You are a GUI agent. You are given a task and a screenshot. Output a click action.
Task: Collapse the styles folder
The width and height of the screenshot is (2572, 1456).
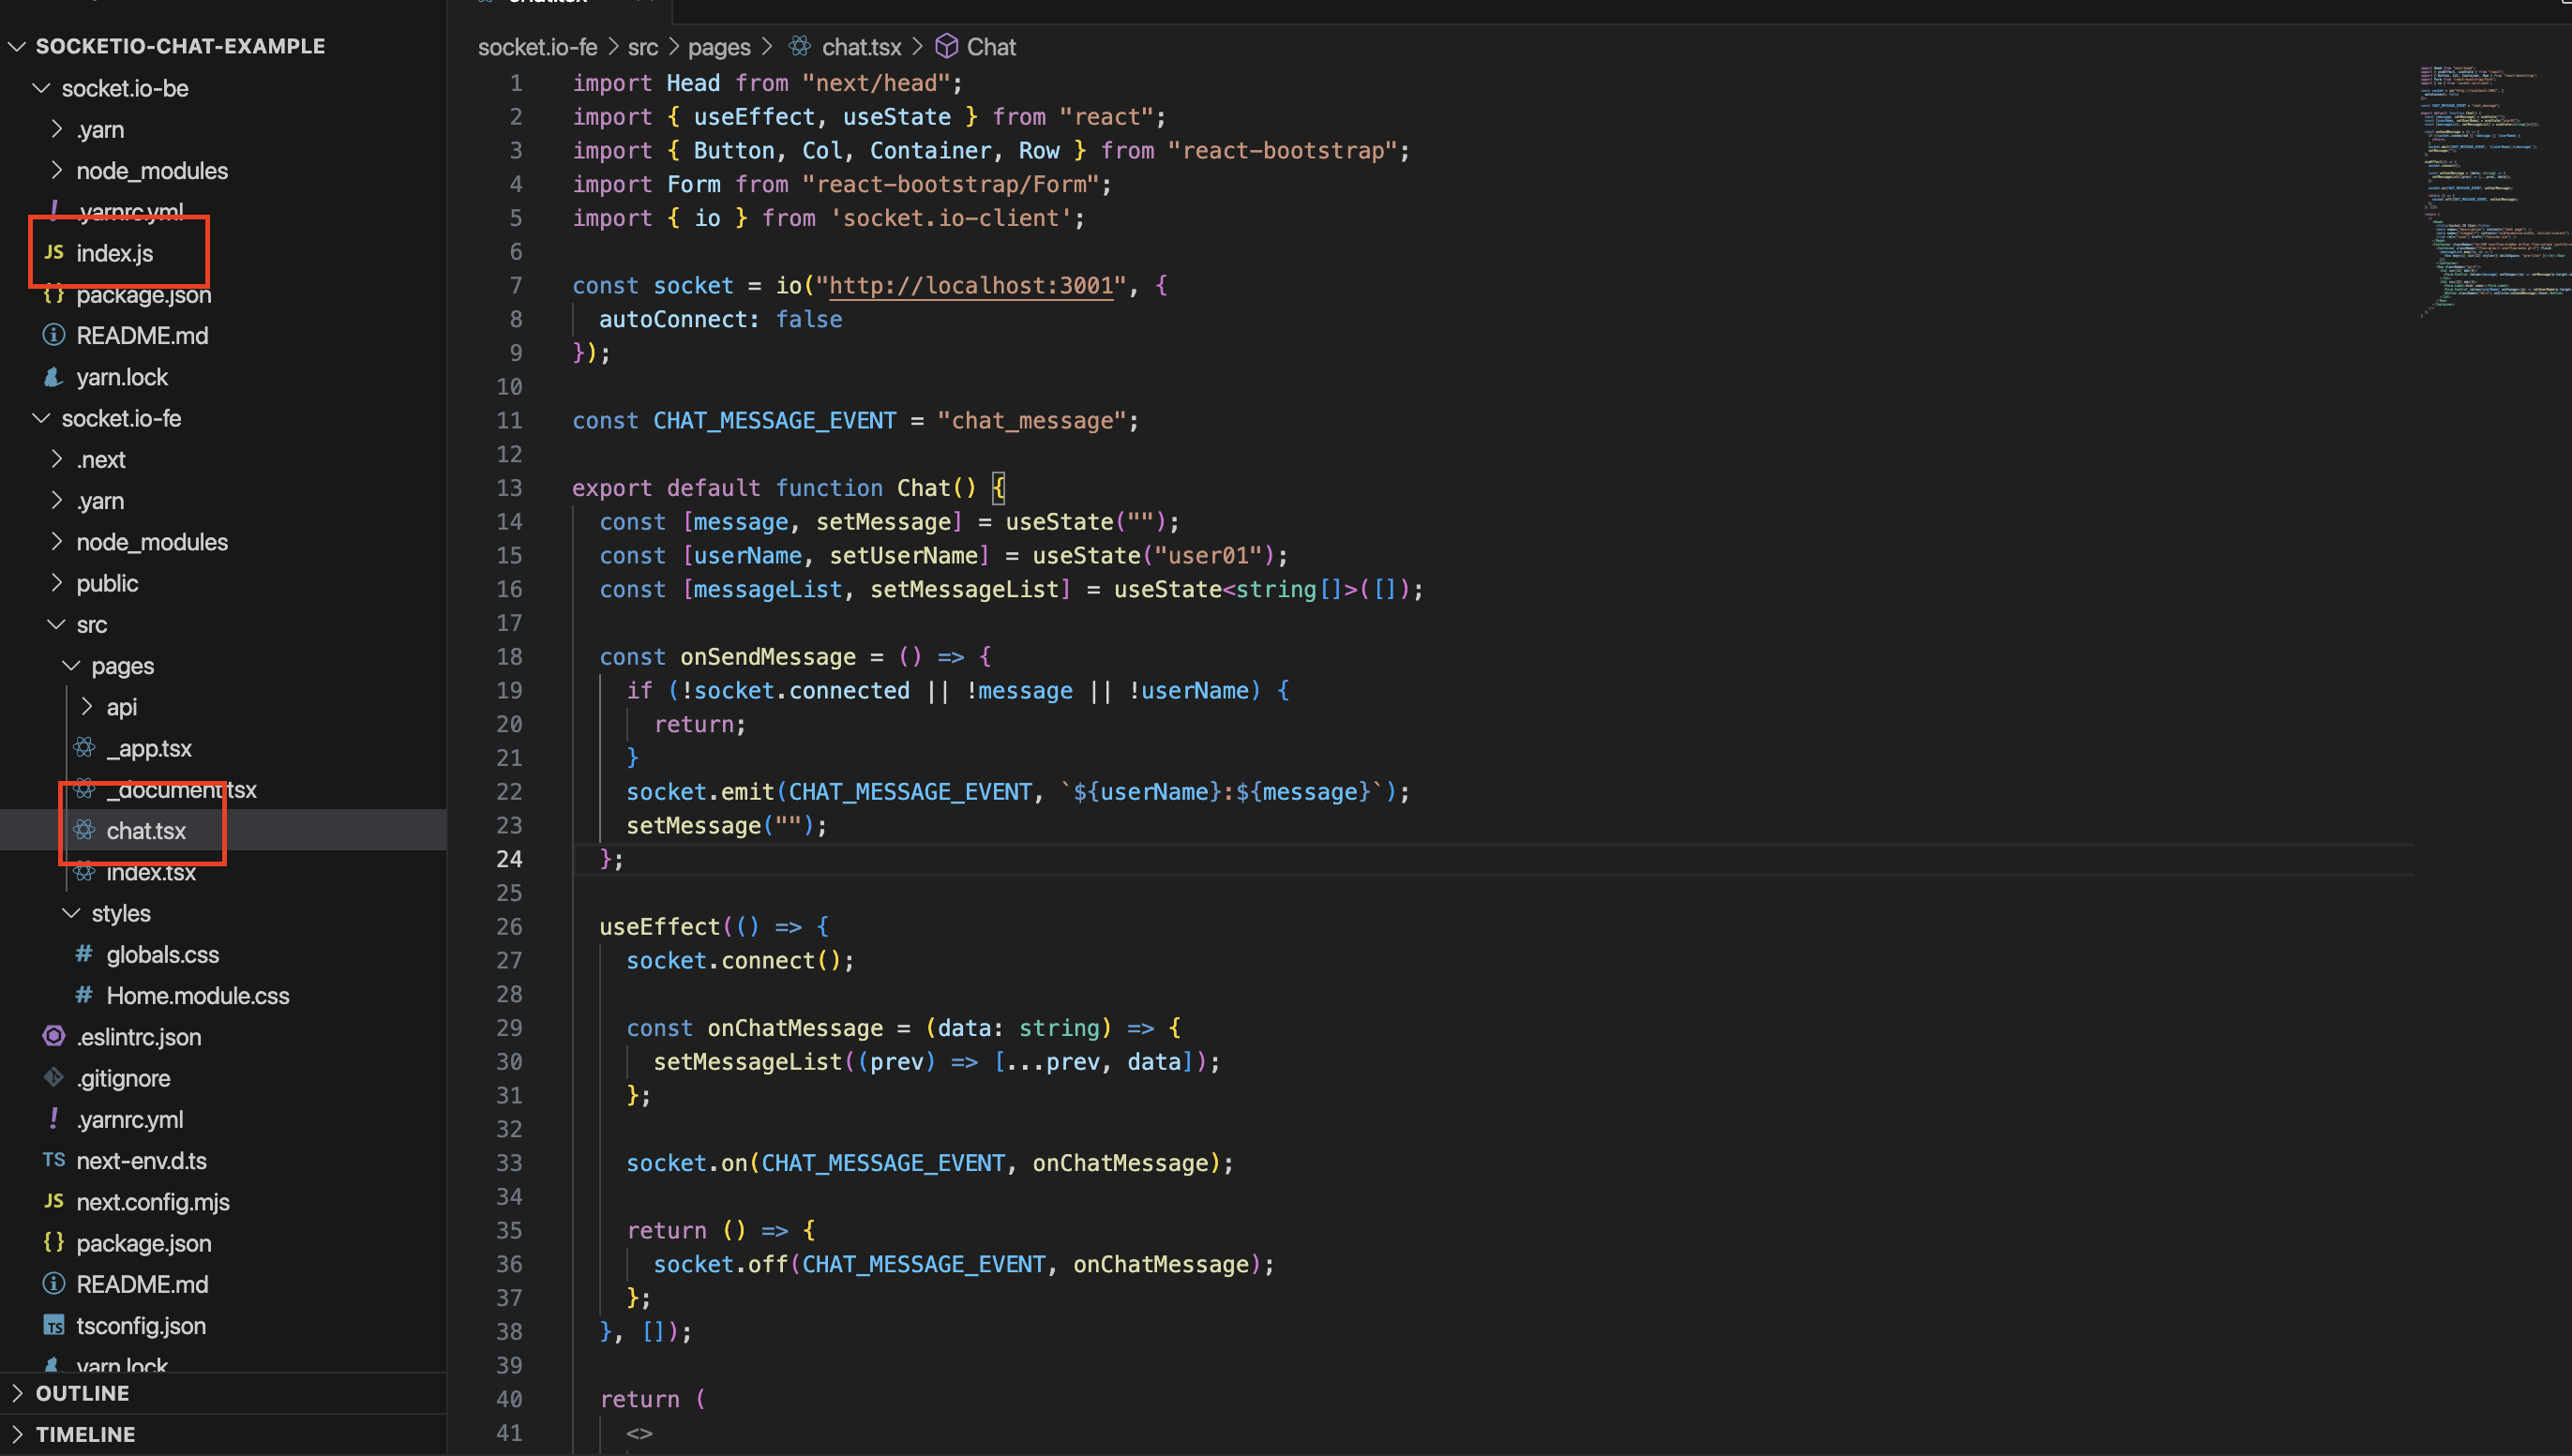(72, 913)
